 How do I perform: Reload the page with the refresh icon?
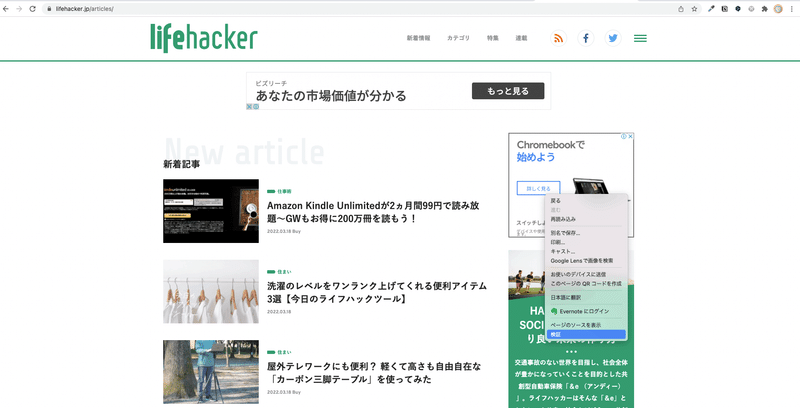(33, 9)
